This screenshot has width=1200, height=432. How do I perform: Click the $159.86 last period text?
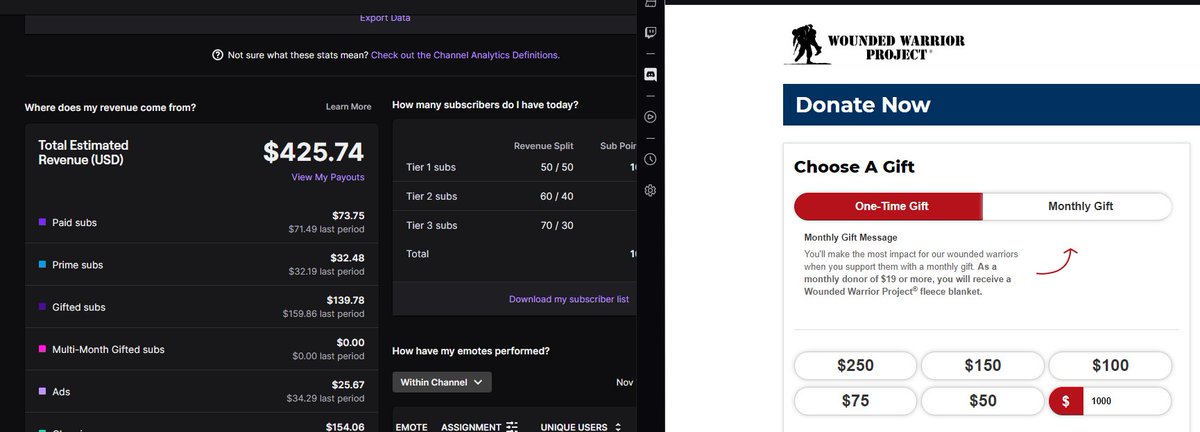click(x=323, y=314)
